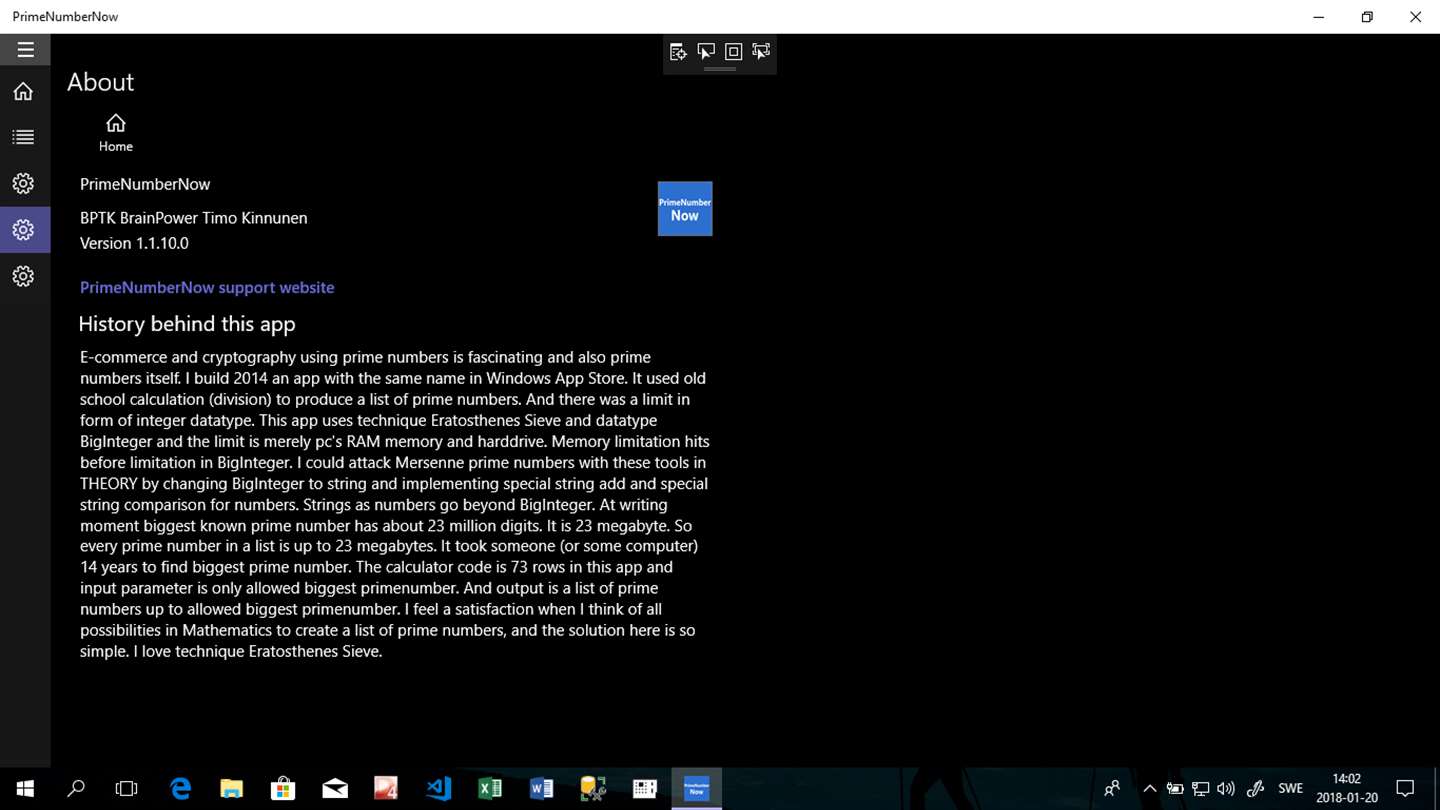Click the blue PrimeNumber Now logo tile
Image resolution: width=1440 pixels, height=810 pixels.
(685, 208)
